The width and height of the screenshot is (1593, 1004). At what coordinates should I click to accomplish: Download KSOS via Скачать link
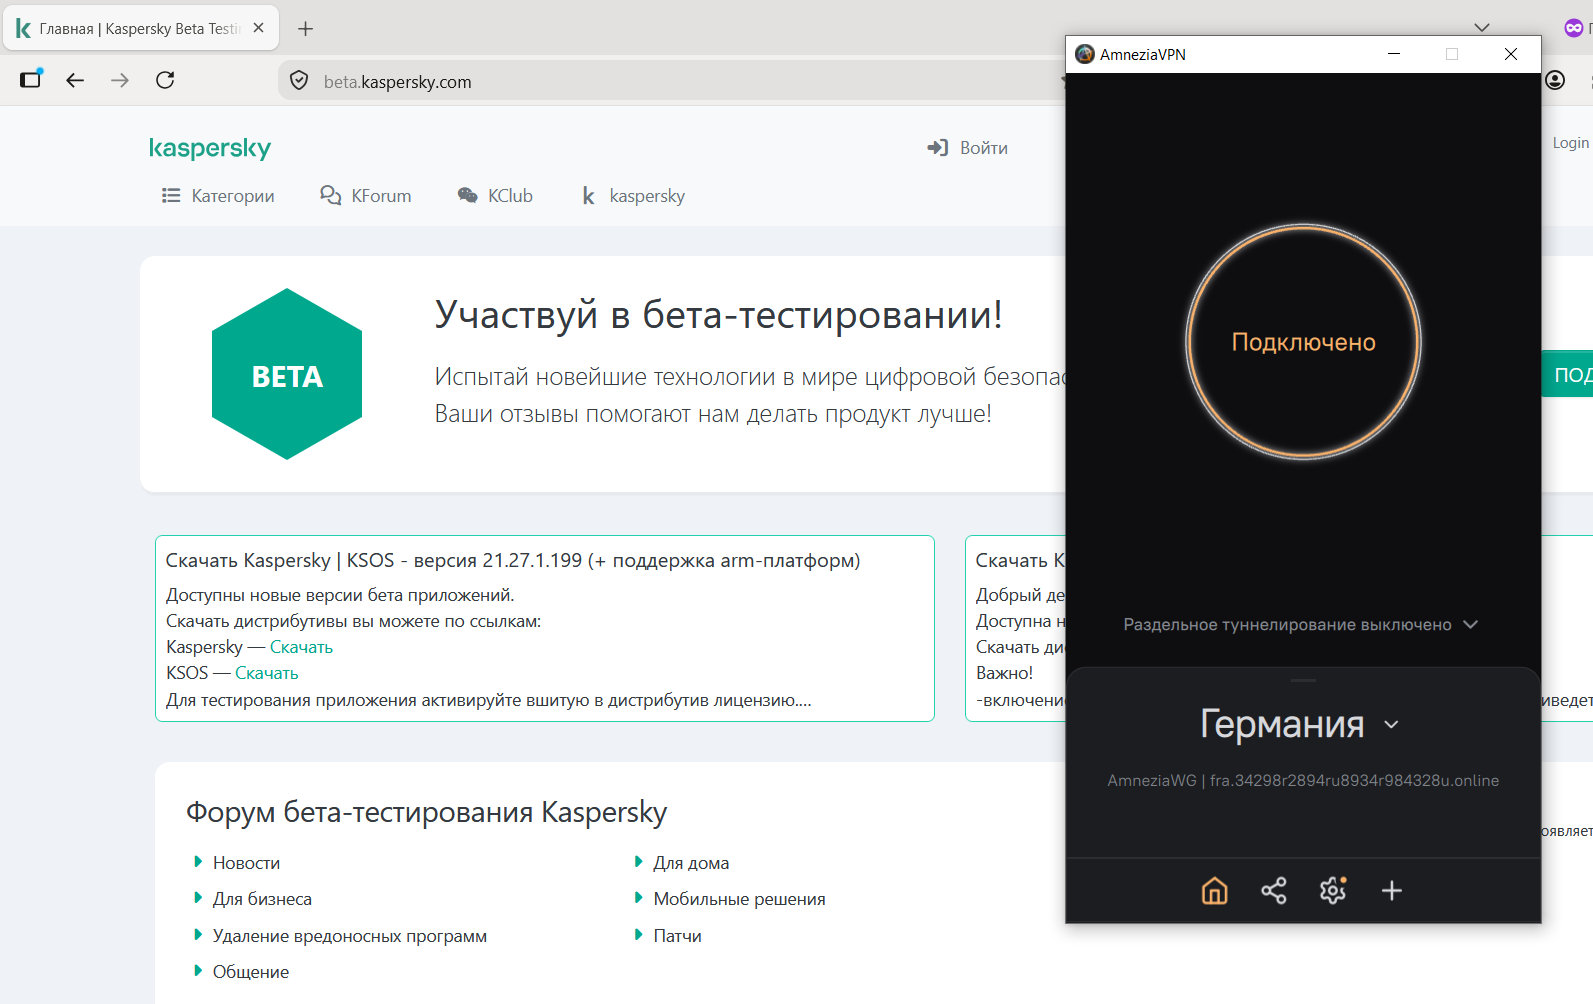[267, 673]
